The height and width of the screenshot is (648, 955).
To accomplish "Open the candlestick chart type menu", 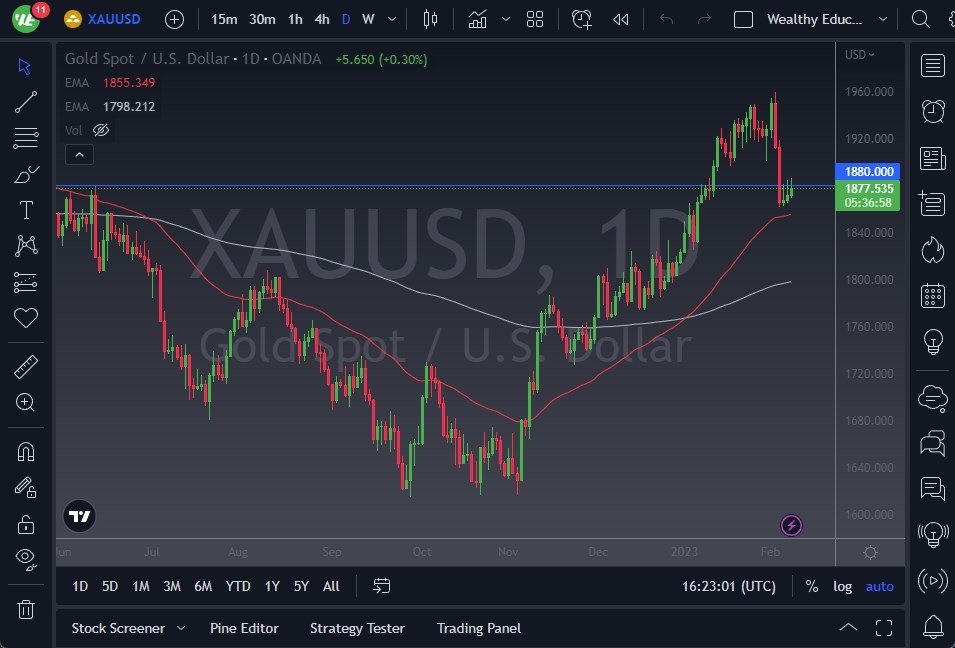I will (x=430, y=19).
